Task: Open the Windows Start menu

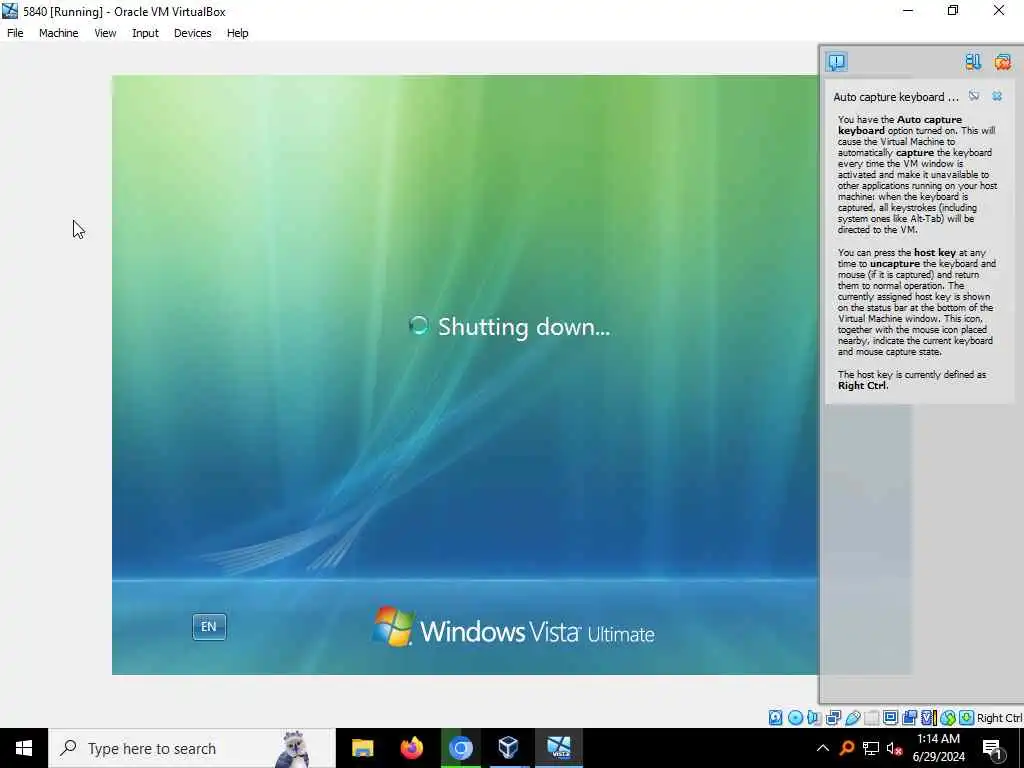Action: coord(24,748)
